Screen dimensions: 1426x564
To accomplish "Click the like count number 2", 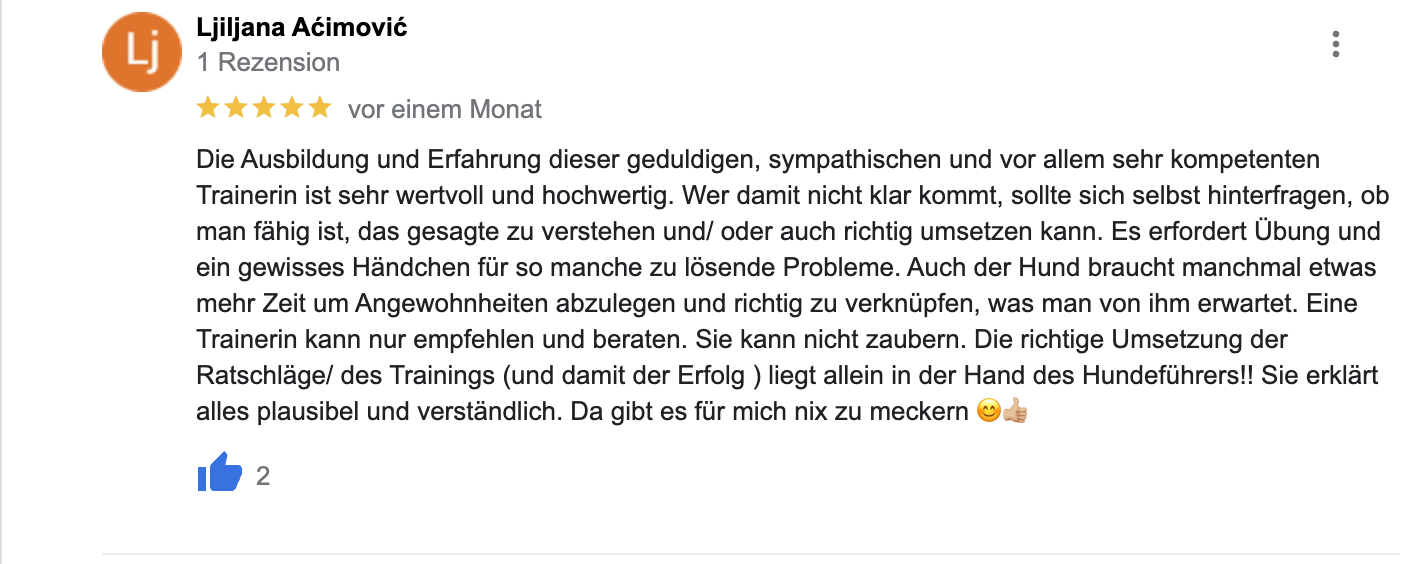I will coord(263,476).
